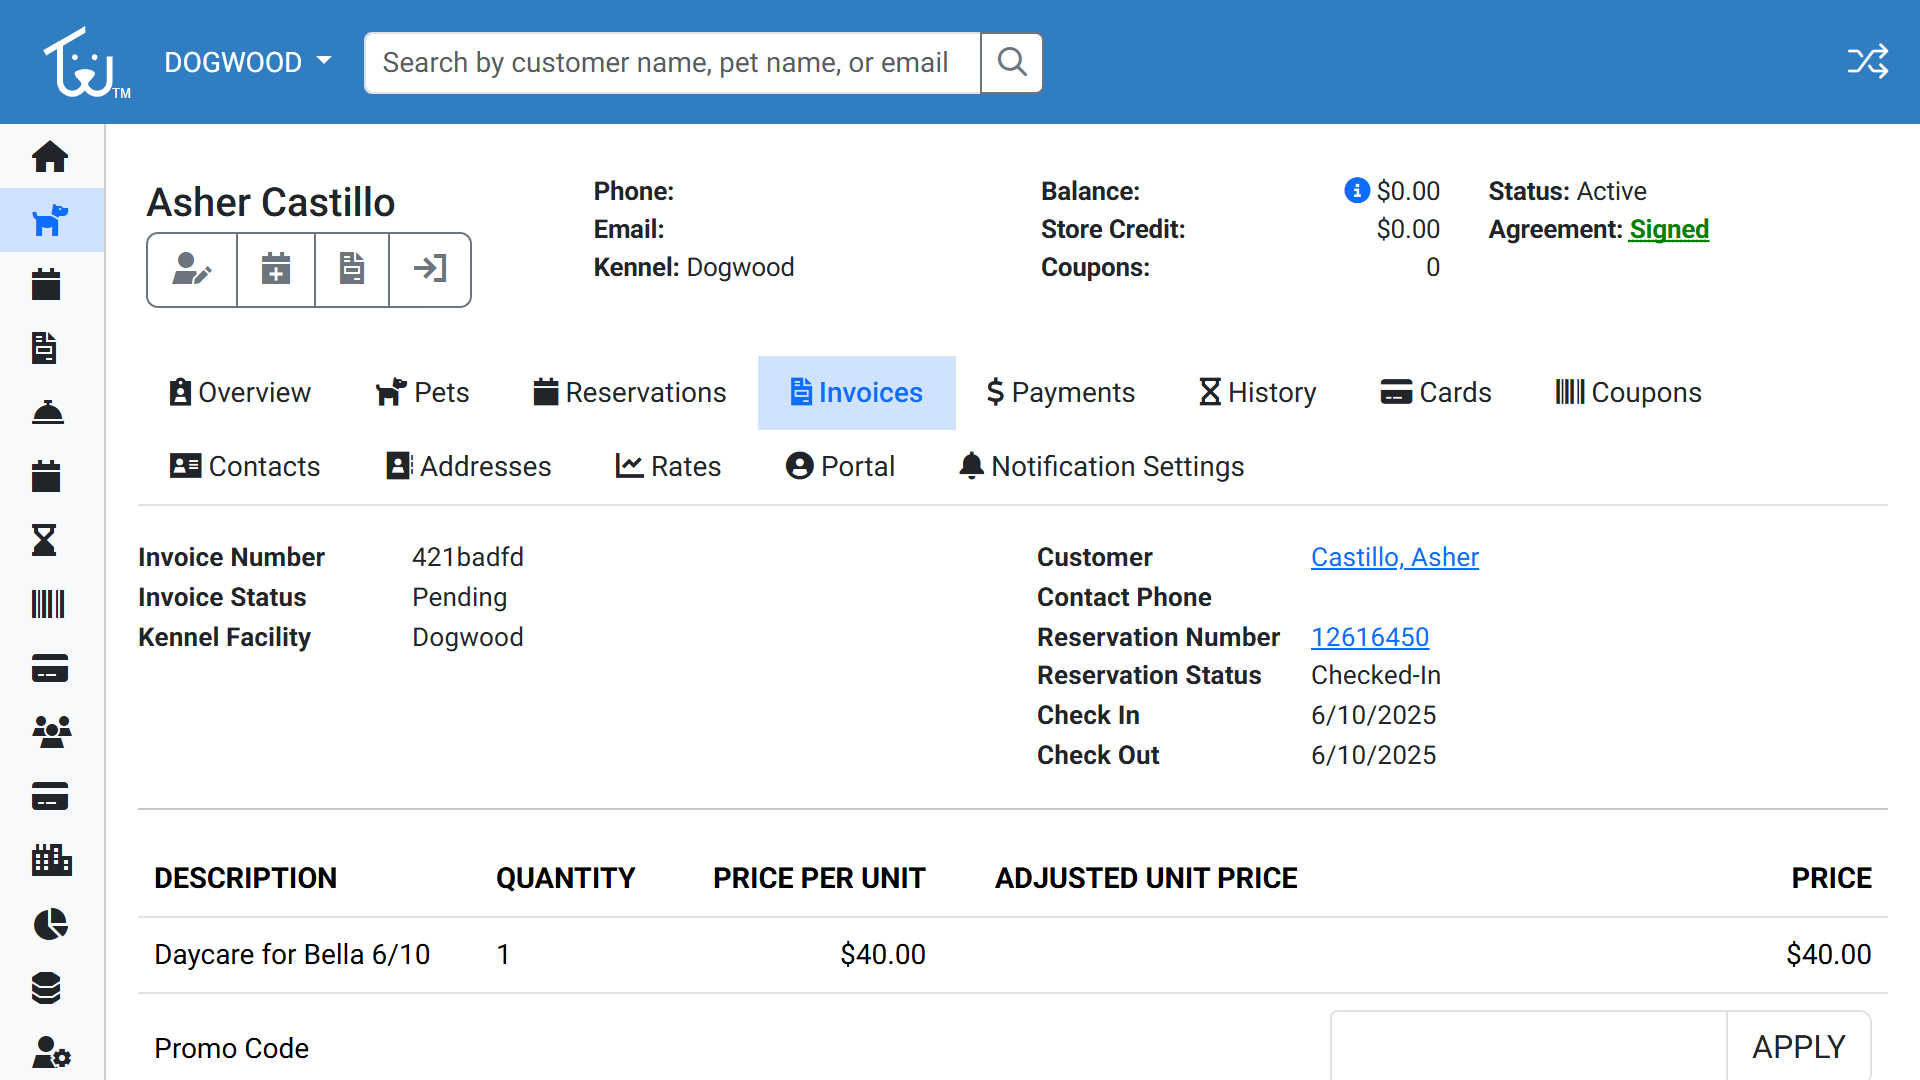Click the Signed agreement link

(1668, 229)
